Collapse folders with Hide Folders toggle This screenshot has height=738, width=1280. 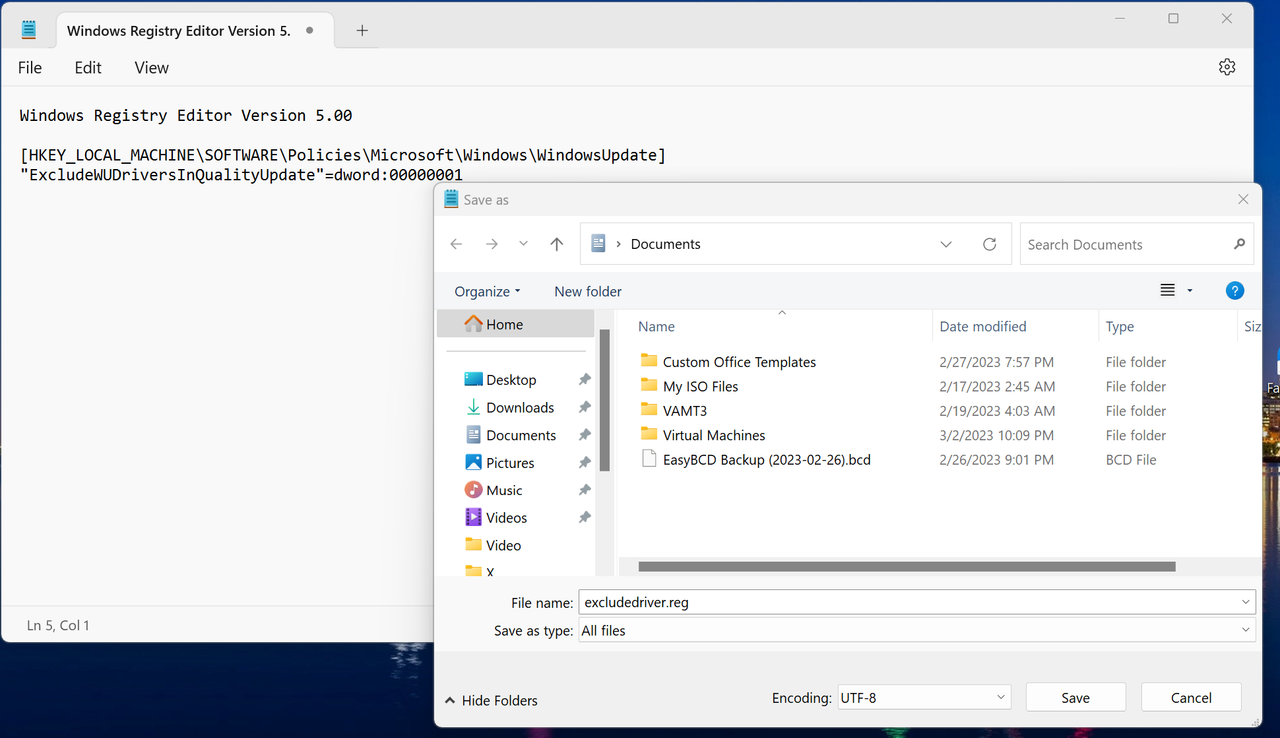[490, 700]
